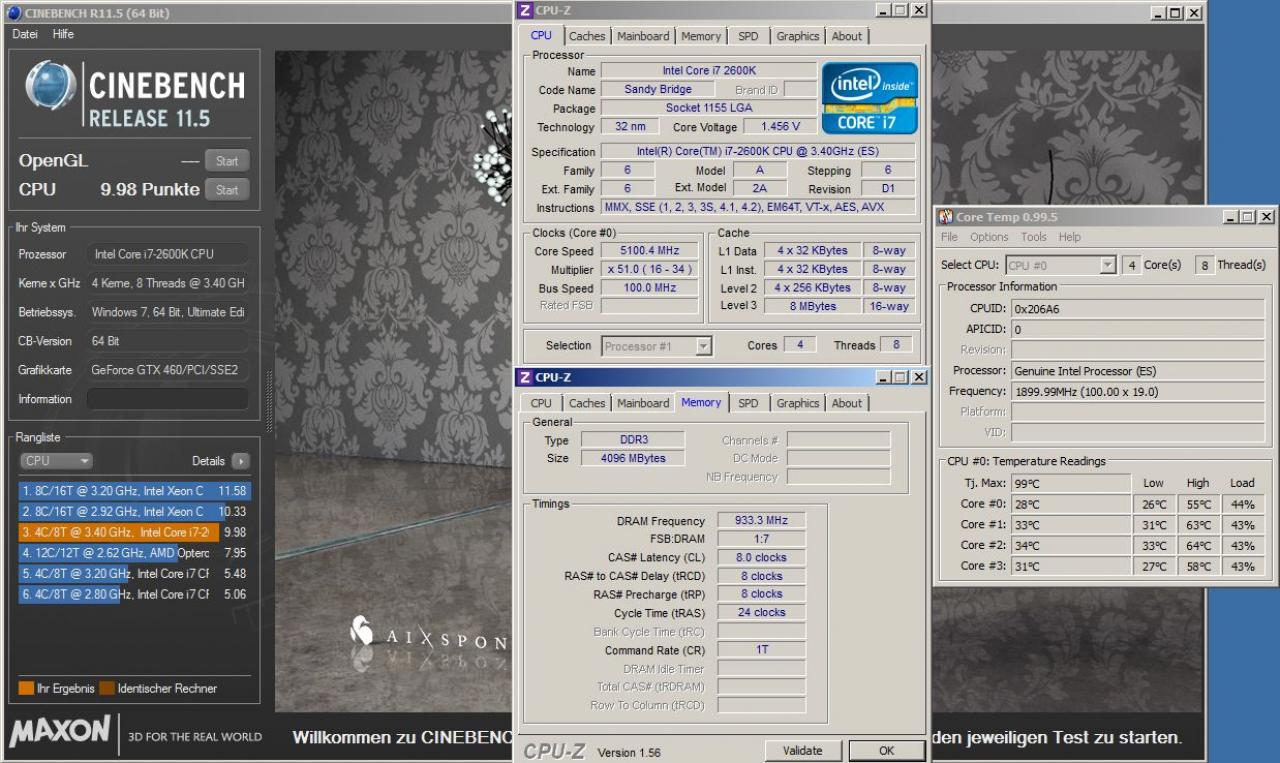The width and height of the screenshot is (1280, 763).
Task: Click the CPU-Z processor window title icon
Action: pyautogui.click(x=525, y=10)
